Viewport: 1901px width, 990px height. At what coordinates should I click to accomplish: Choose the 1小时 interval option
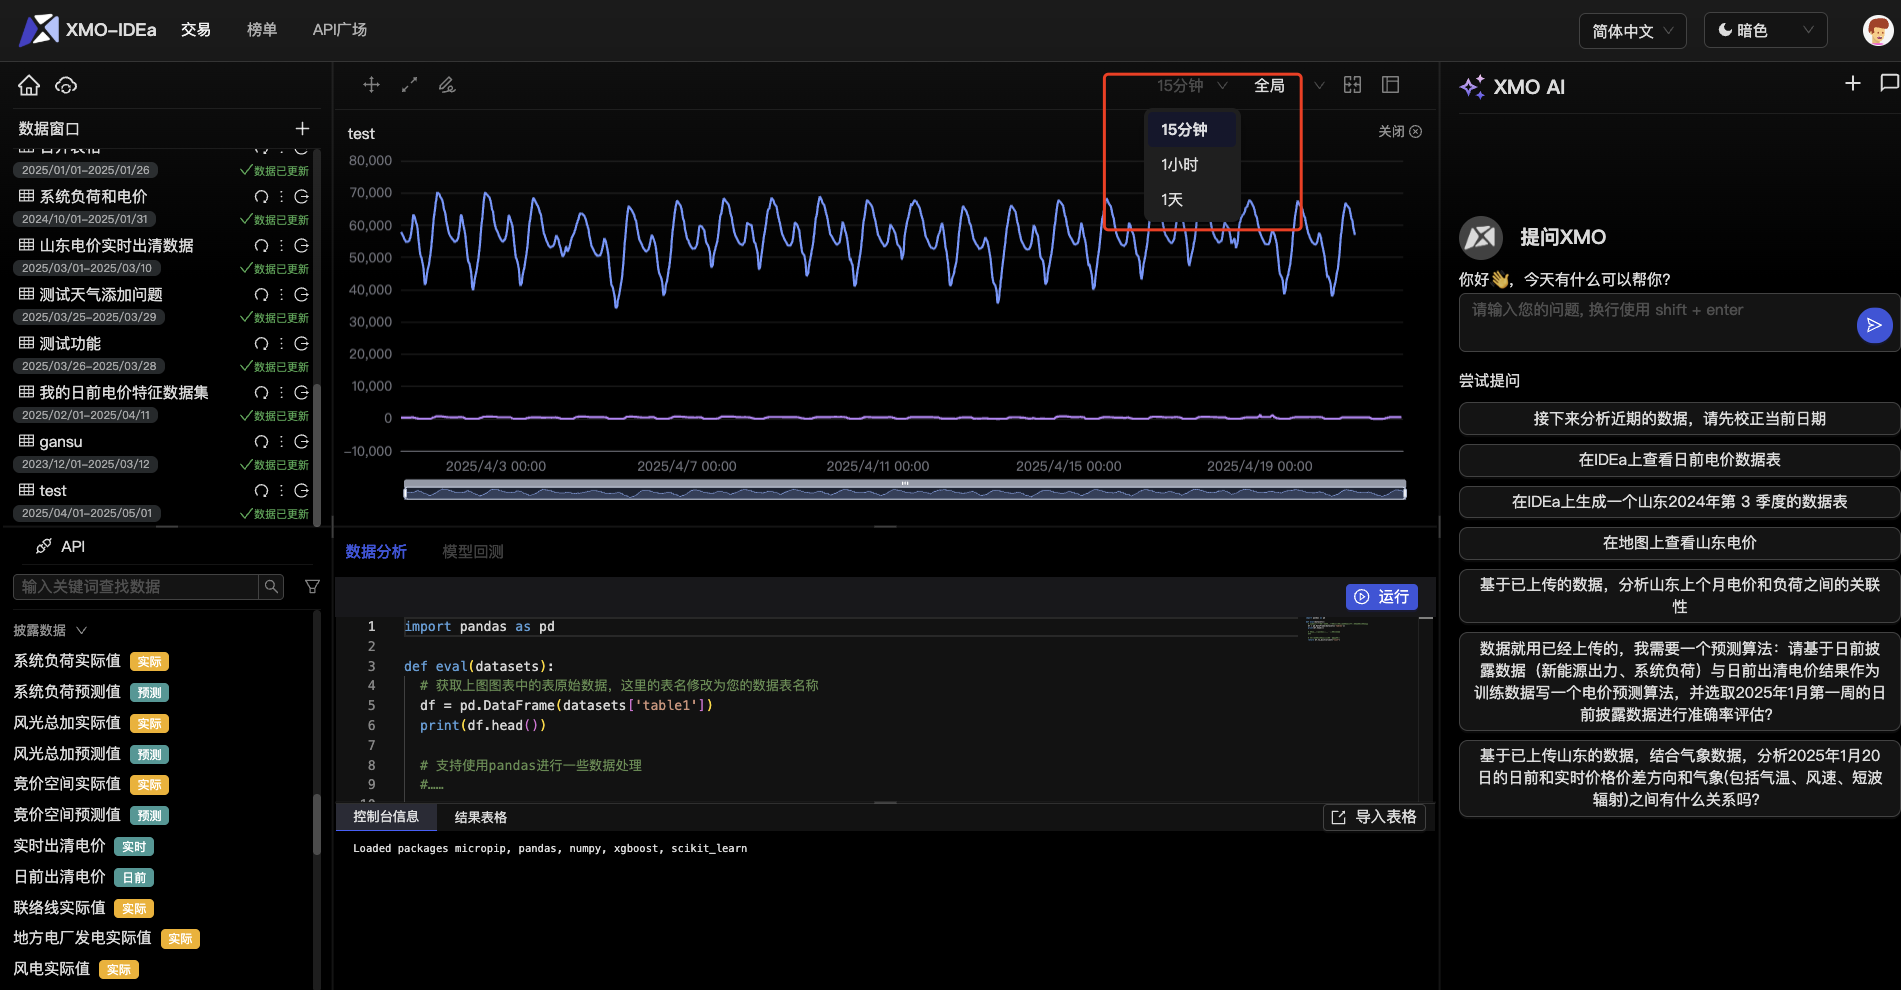1191,165
